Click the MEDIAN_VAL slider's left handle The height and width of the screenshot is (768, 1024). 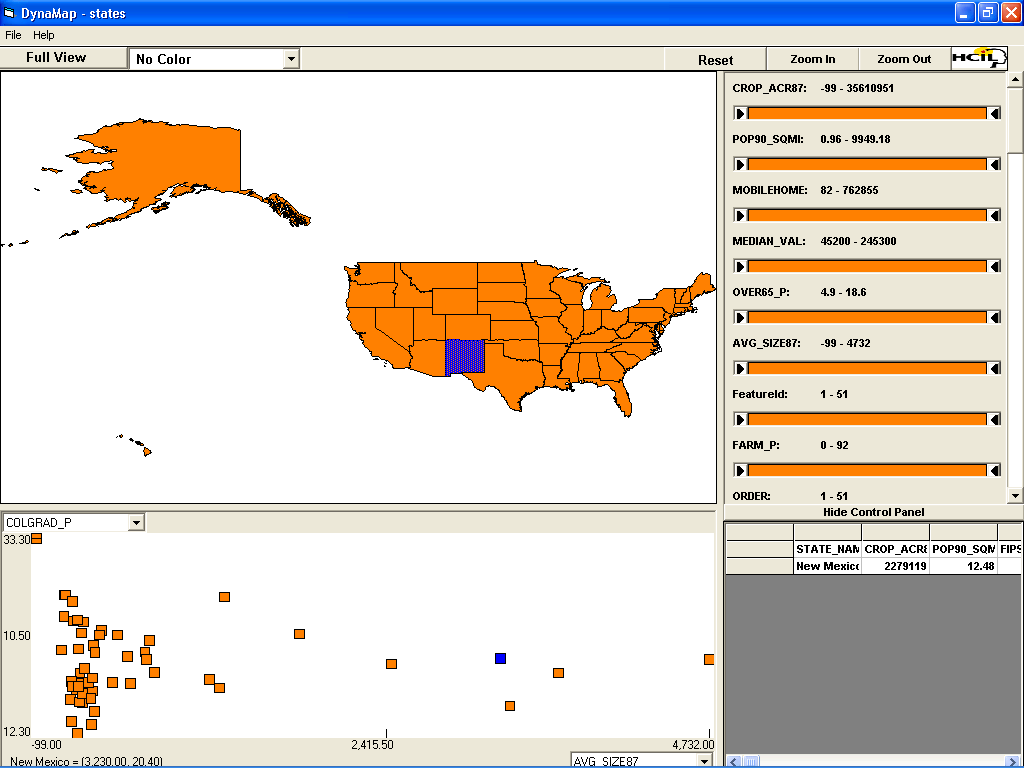[740, 266]
